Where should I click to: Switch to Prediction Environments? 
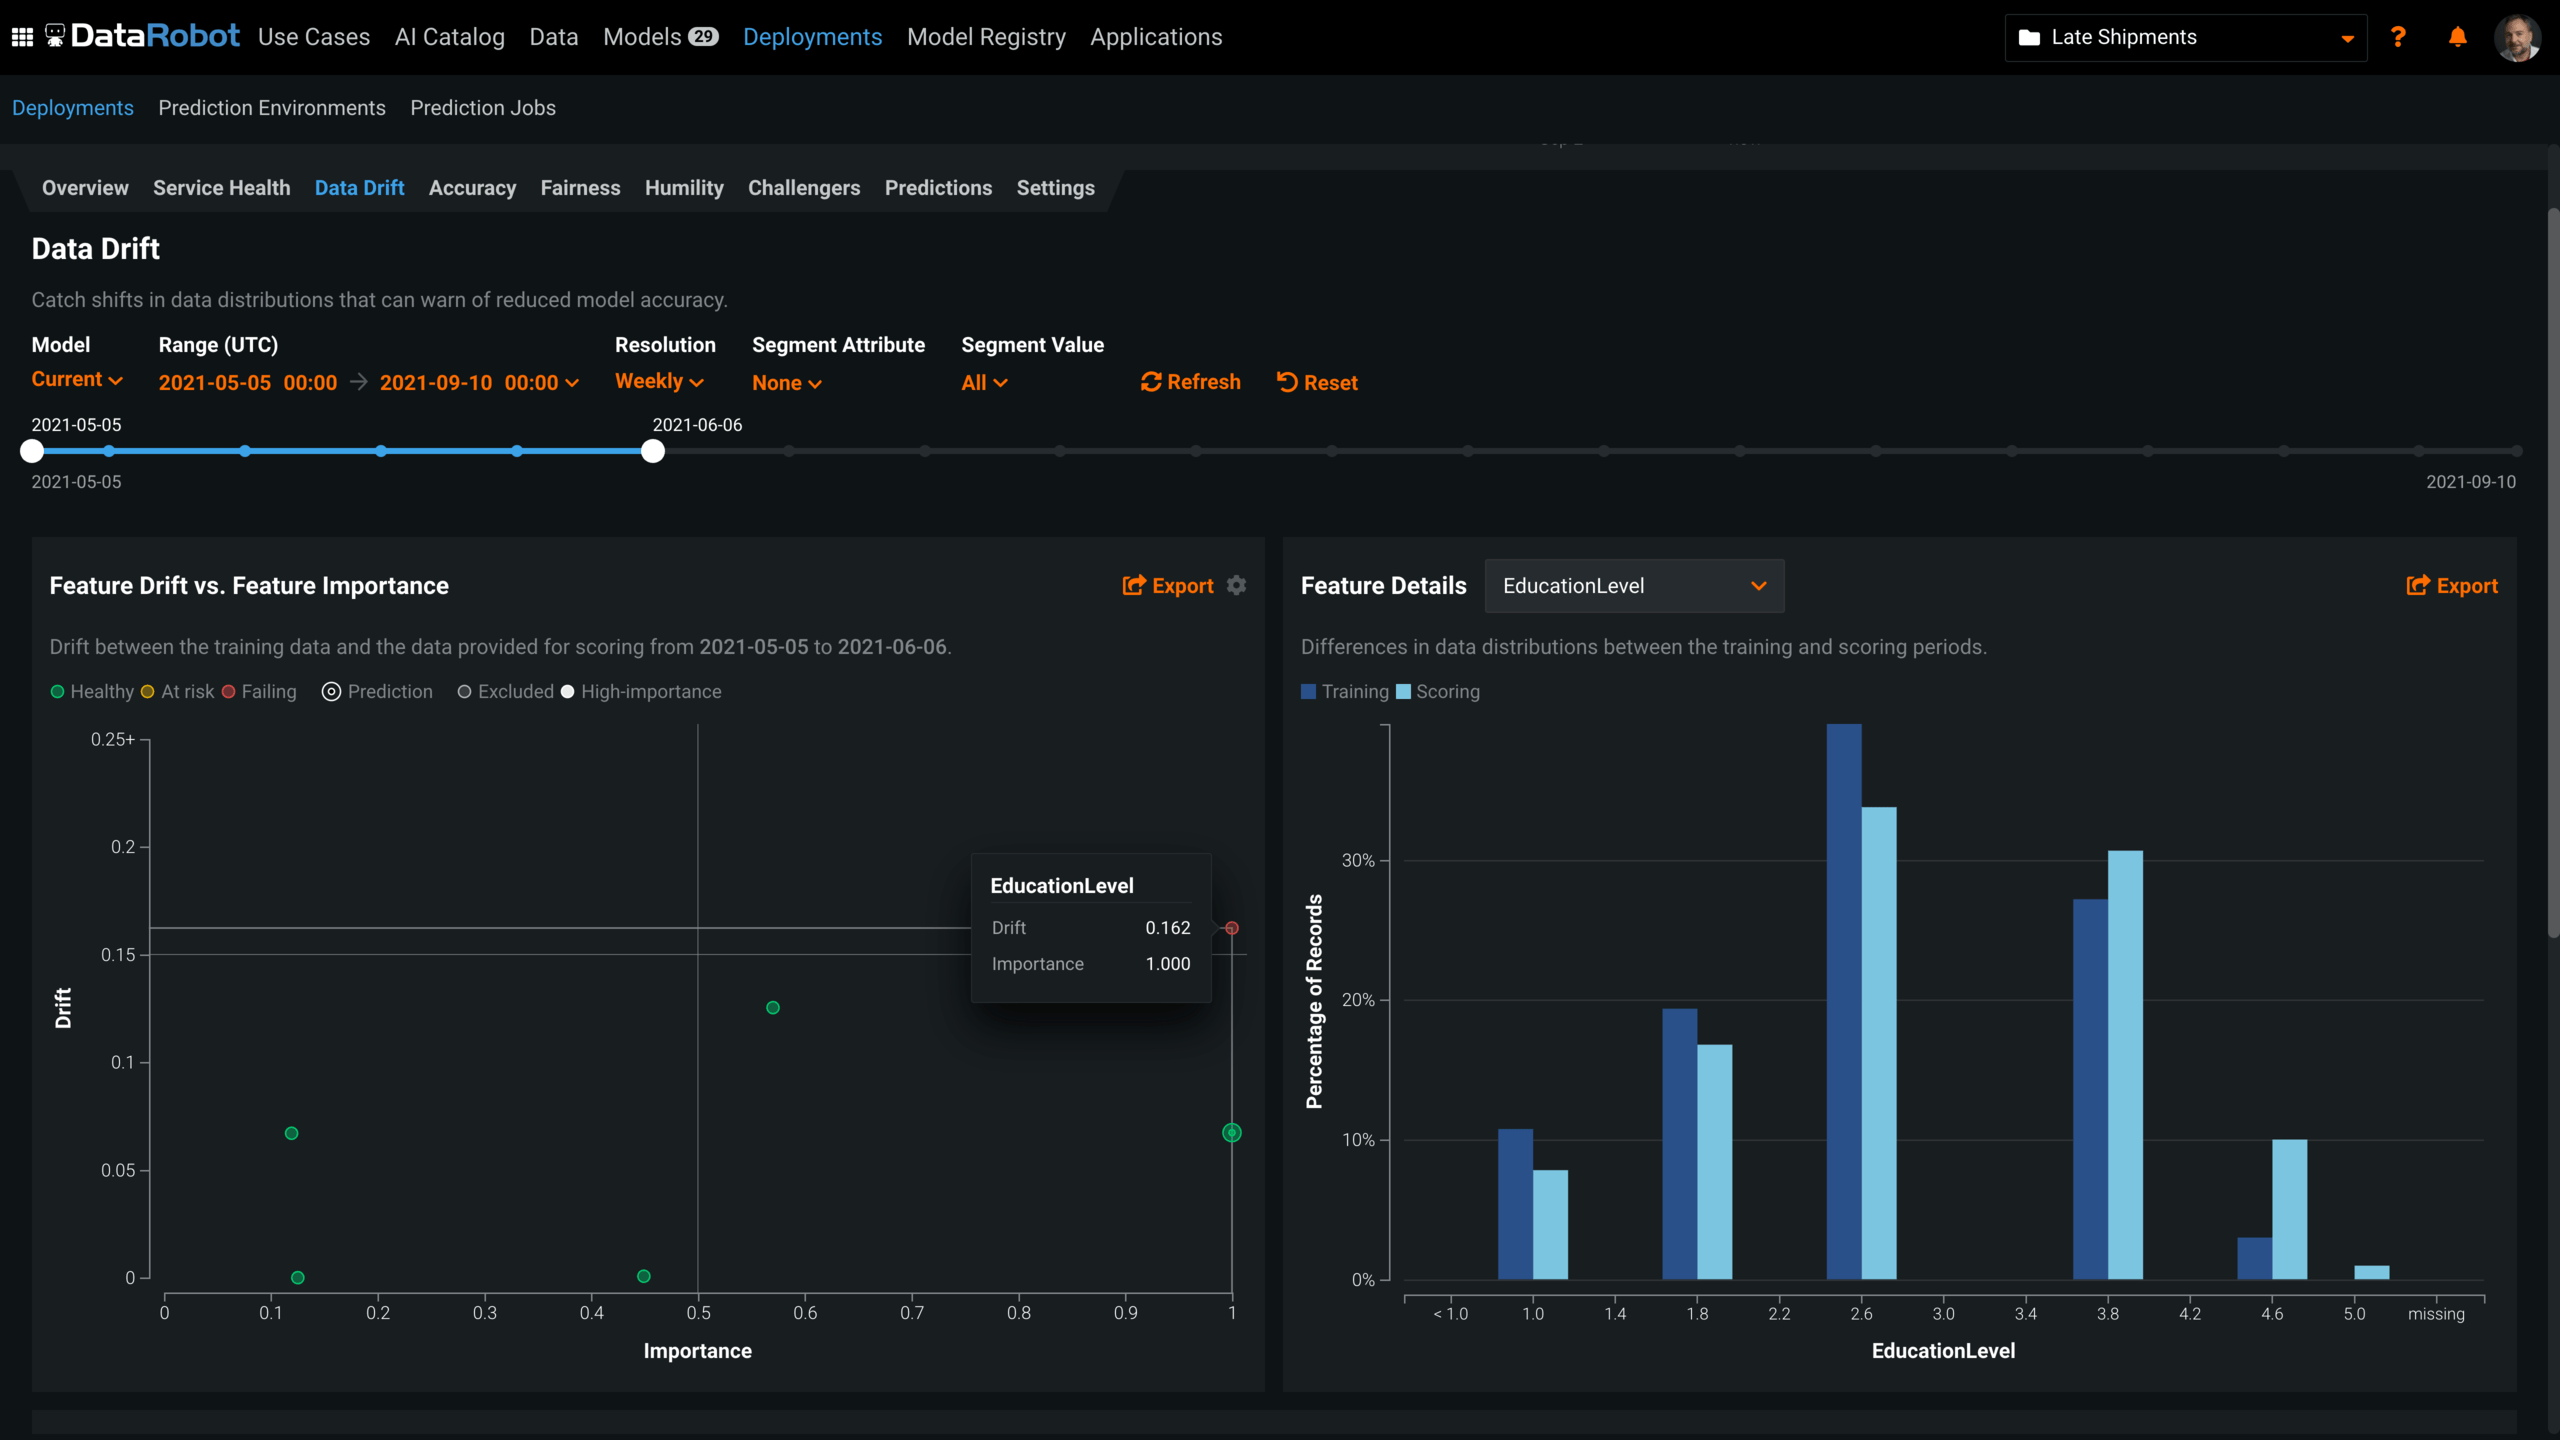pos(272,108)
